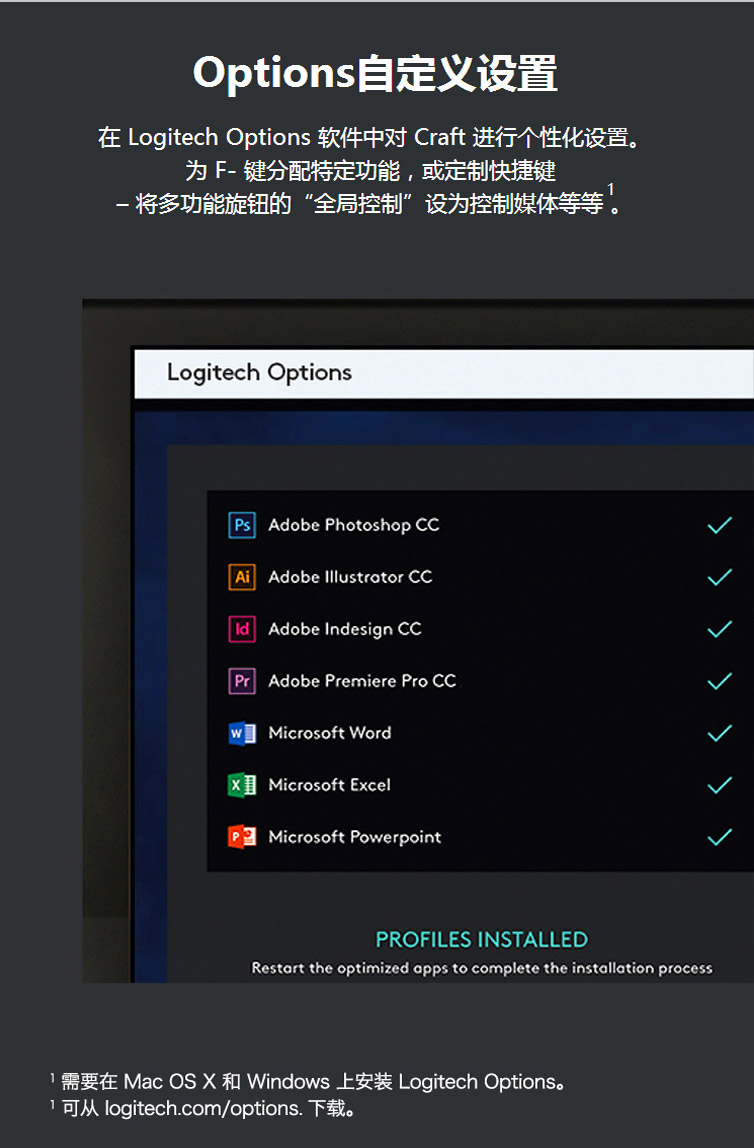Screen dimensions: 754x1148
Task: Toggle the checkmark for Adobe Premiere Pro CC
Action: point(720,681)
